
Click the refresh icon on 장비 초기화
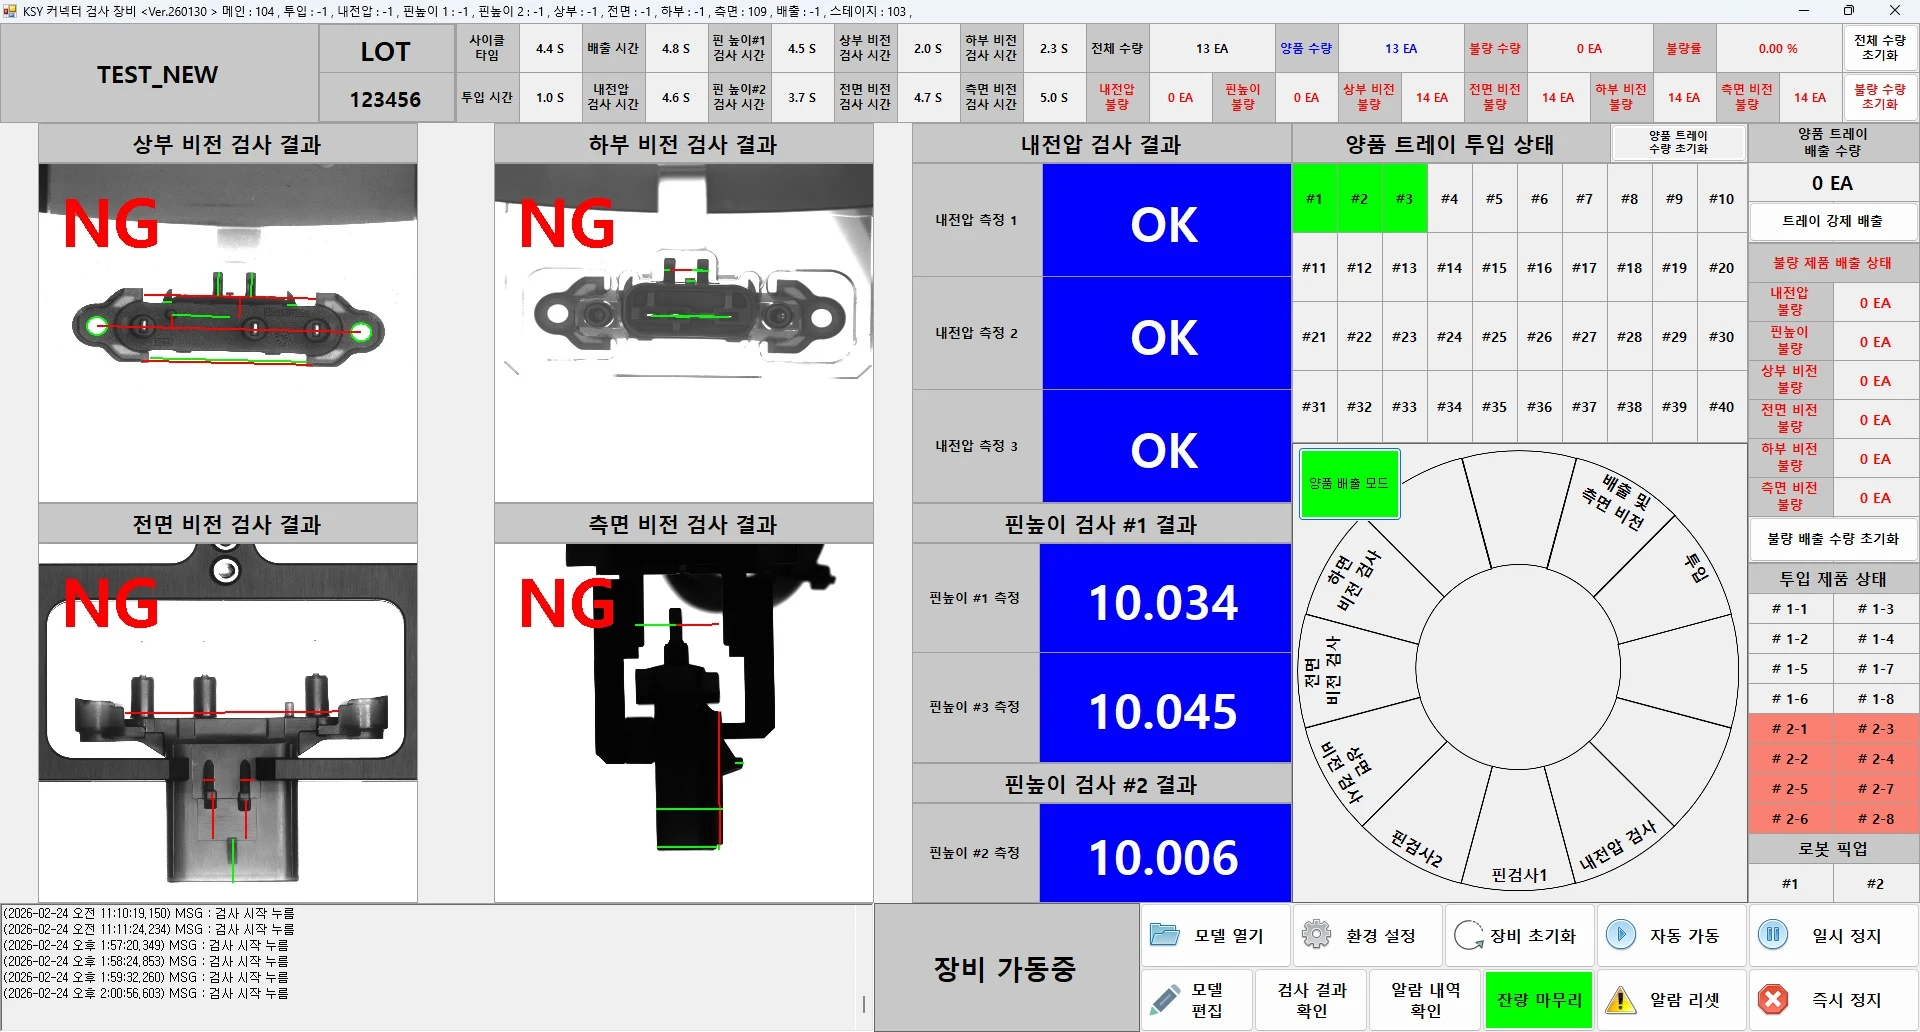tap(1468, 935)
